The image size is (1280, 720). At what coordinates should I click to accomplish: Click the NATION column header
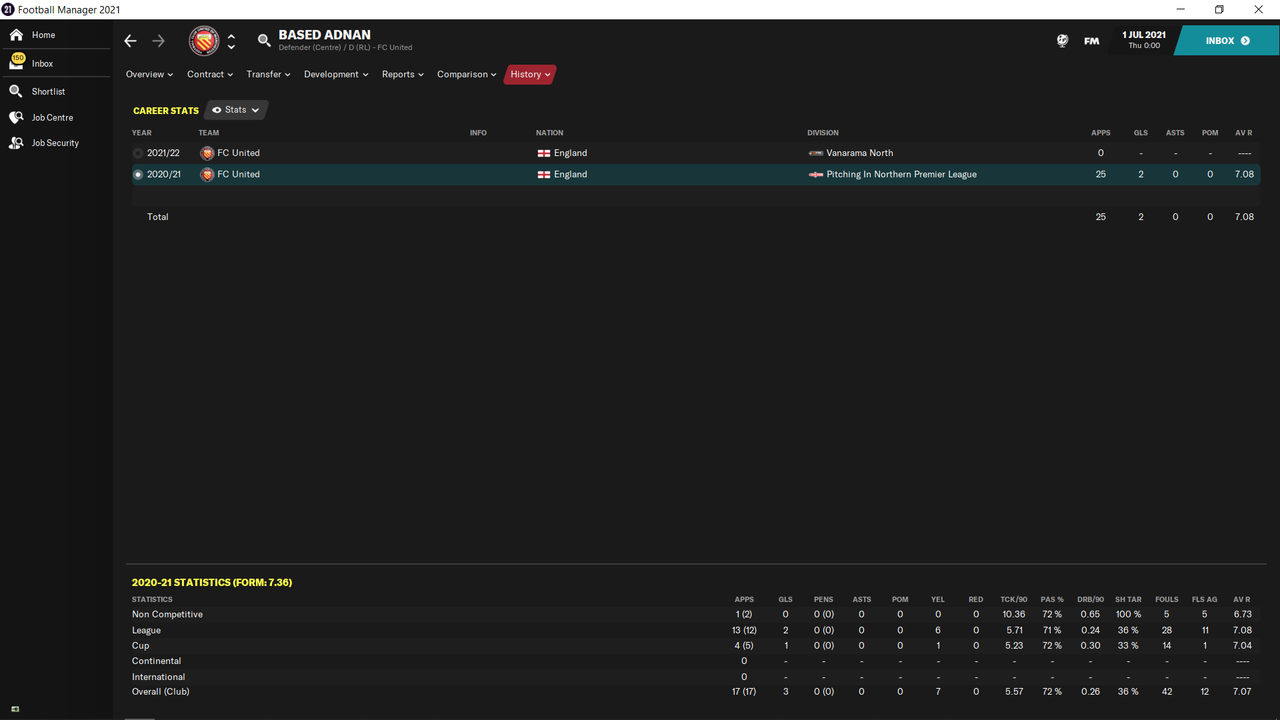[x=549, y=133]
